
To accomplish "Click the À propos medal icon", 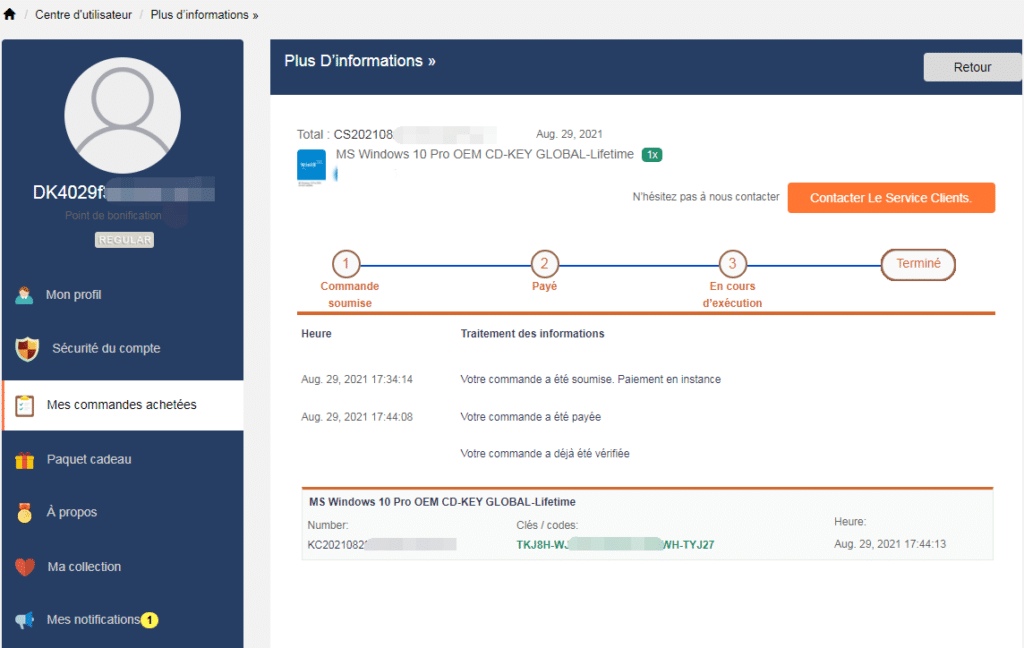I will click(x=25, y=513).
